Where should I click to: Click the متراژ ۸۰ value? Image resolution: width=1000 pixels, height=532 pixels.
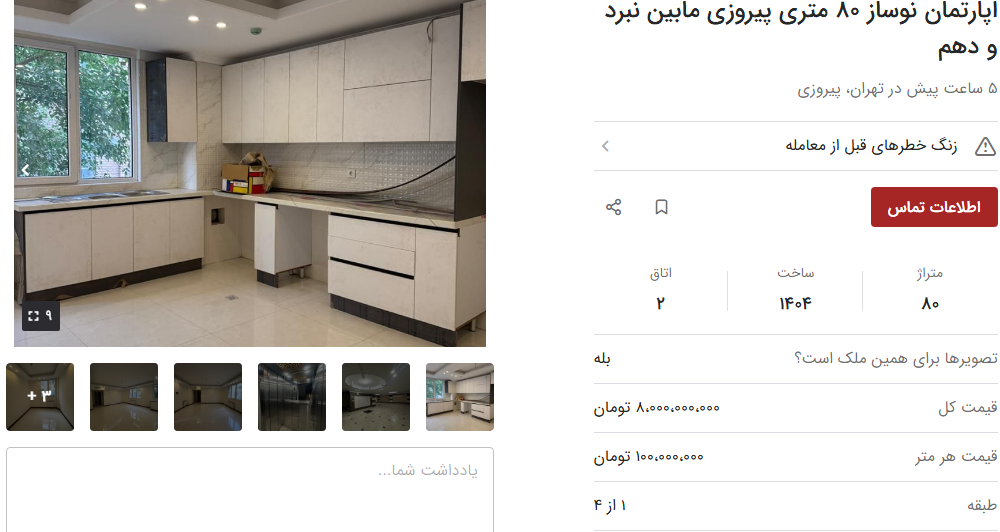[x=930, y=304]
